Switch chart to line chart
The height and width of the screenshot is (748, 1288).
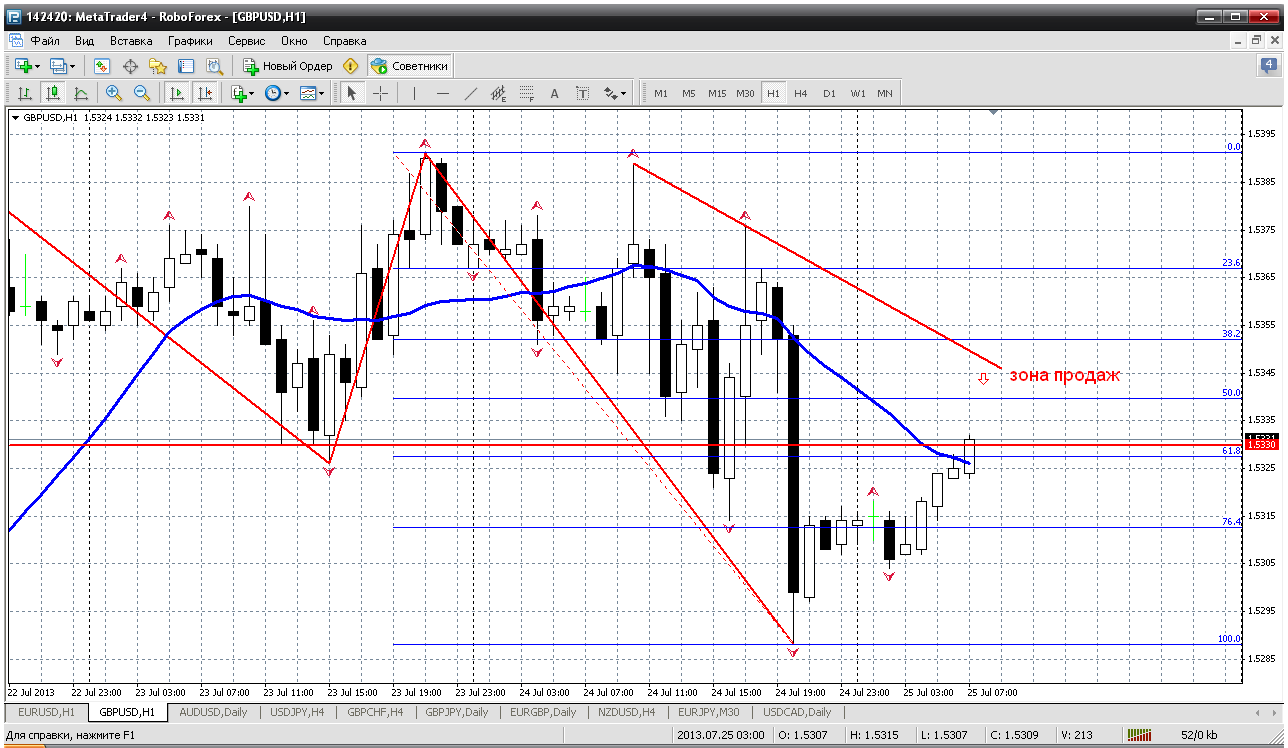click(81, 93)
